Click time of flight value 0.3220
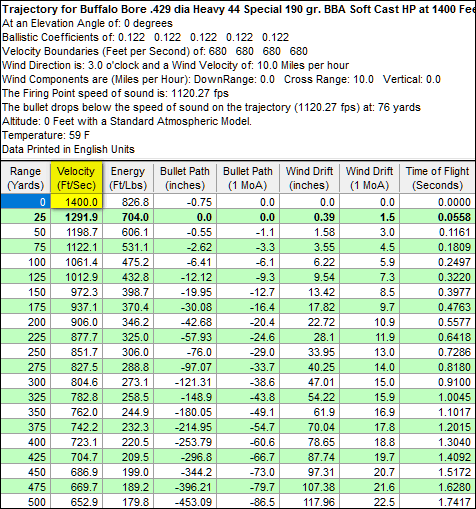This screenshot has height=509, width=476. [x=438, y=277]
